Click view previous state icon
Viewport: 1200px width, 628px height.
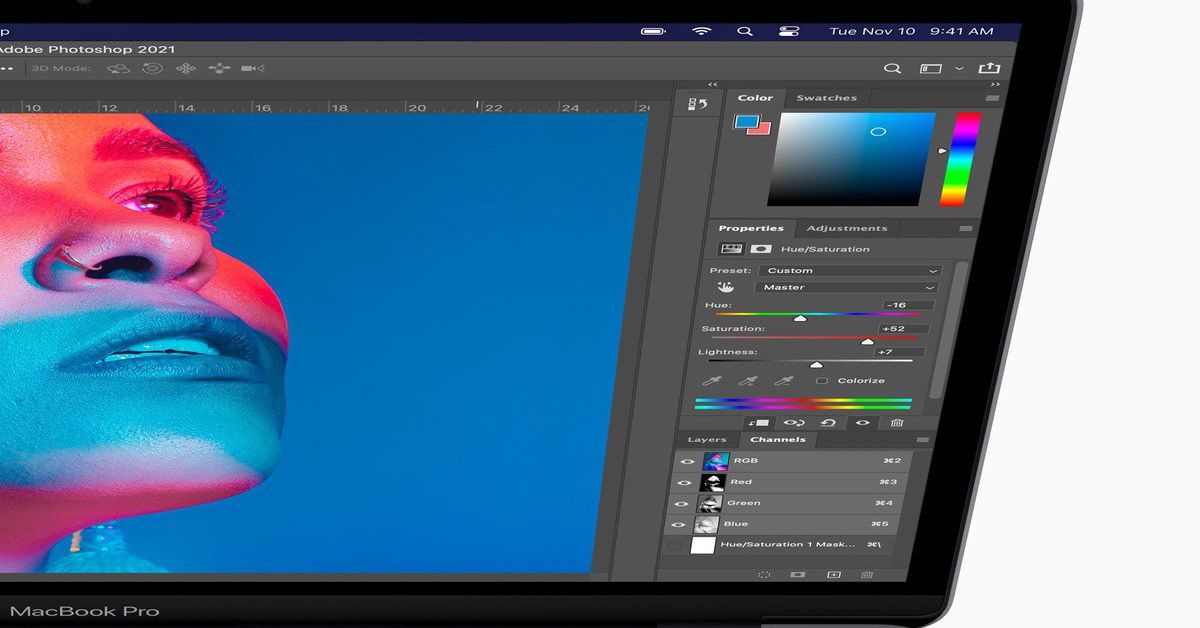tap(795, 422)
